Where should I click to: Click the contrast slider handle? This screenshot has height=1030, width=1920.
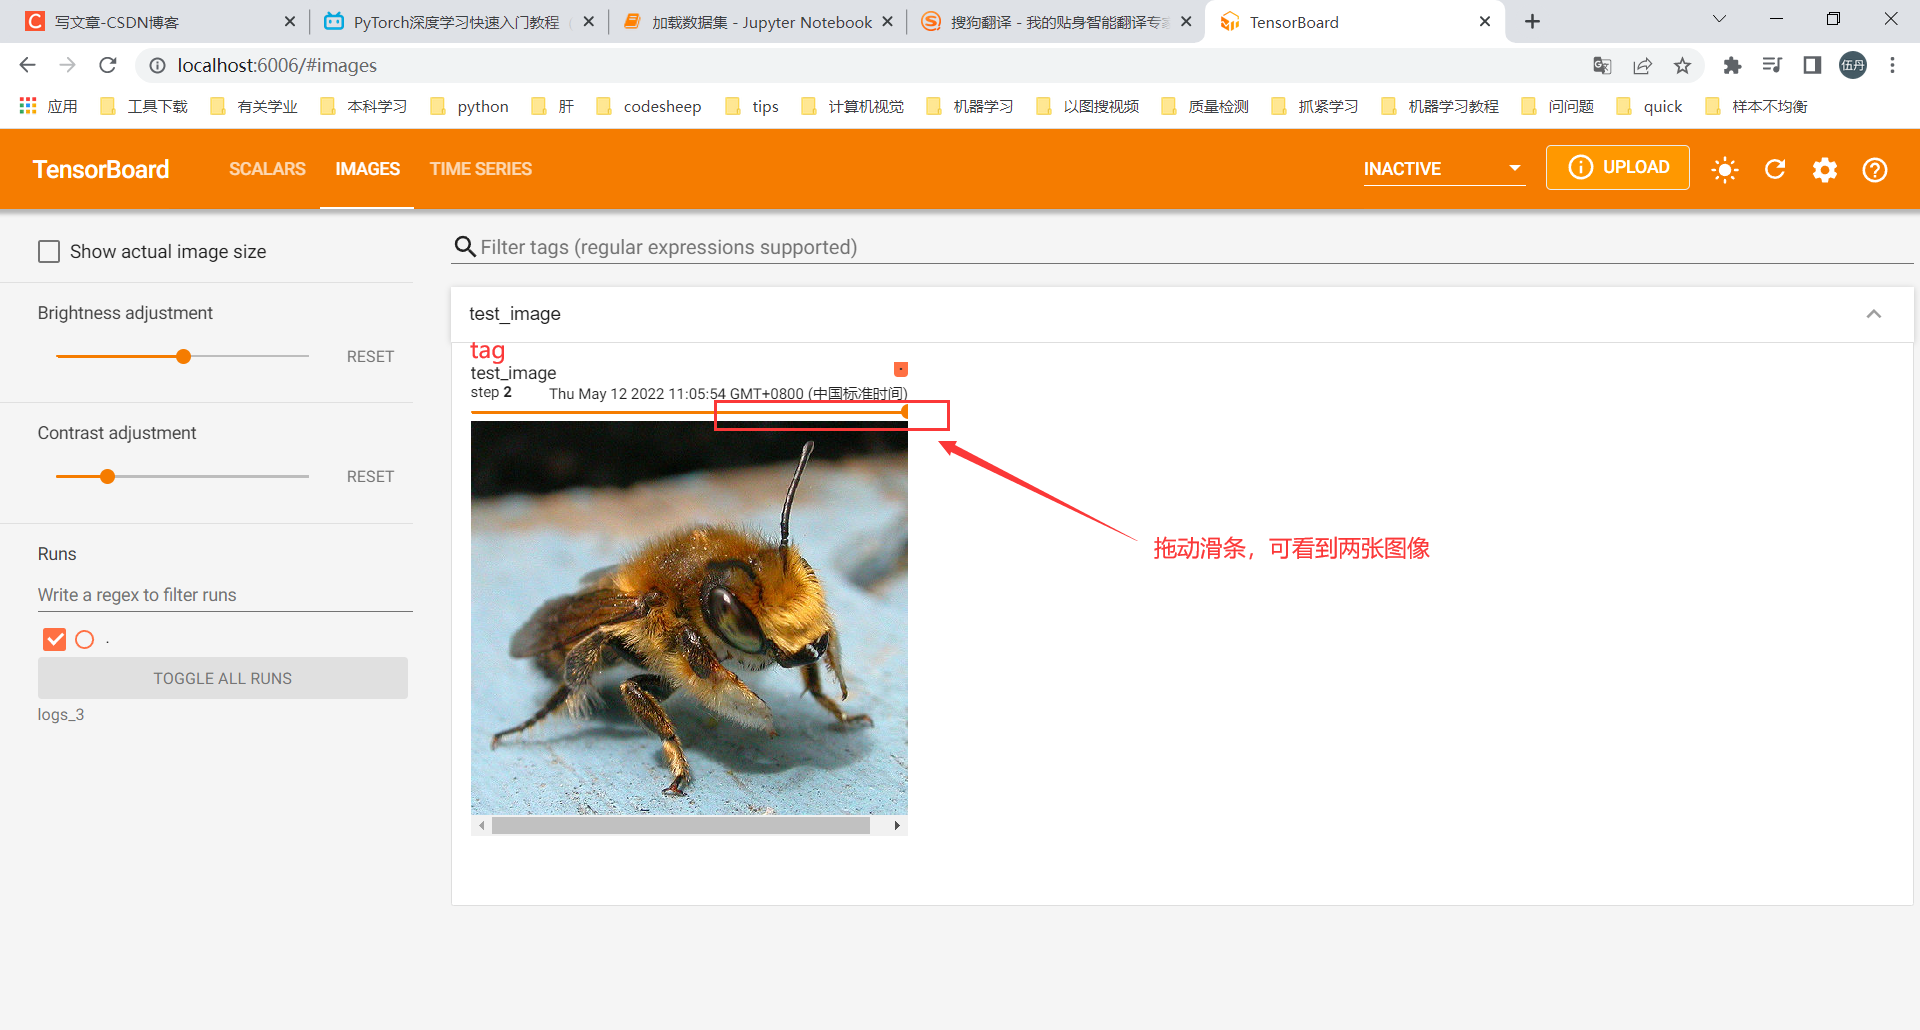107,476
